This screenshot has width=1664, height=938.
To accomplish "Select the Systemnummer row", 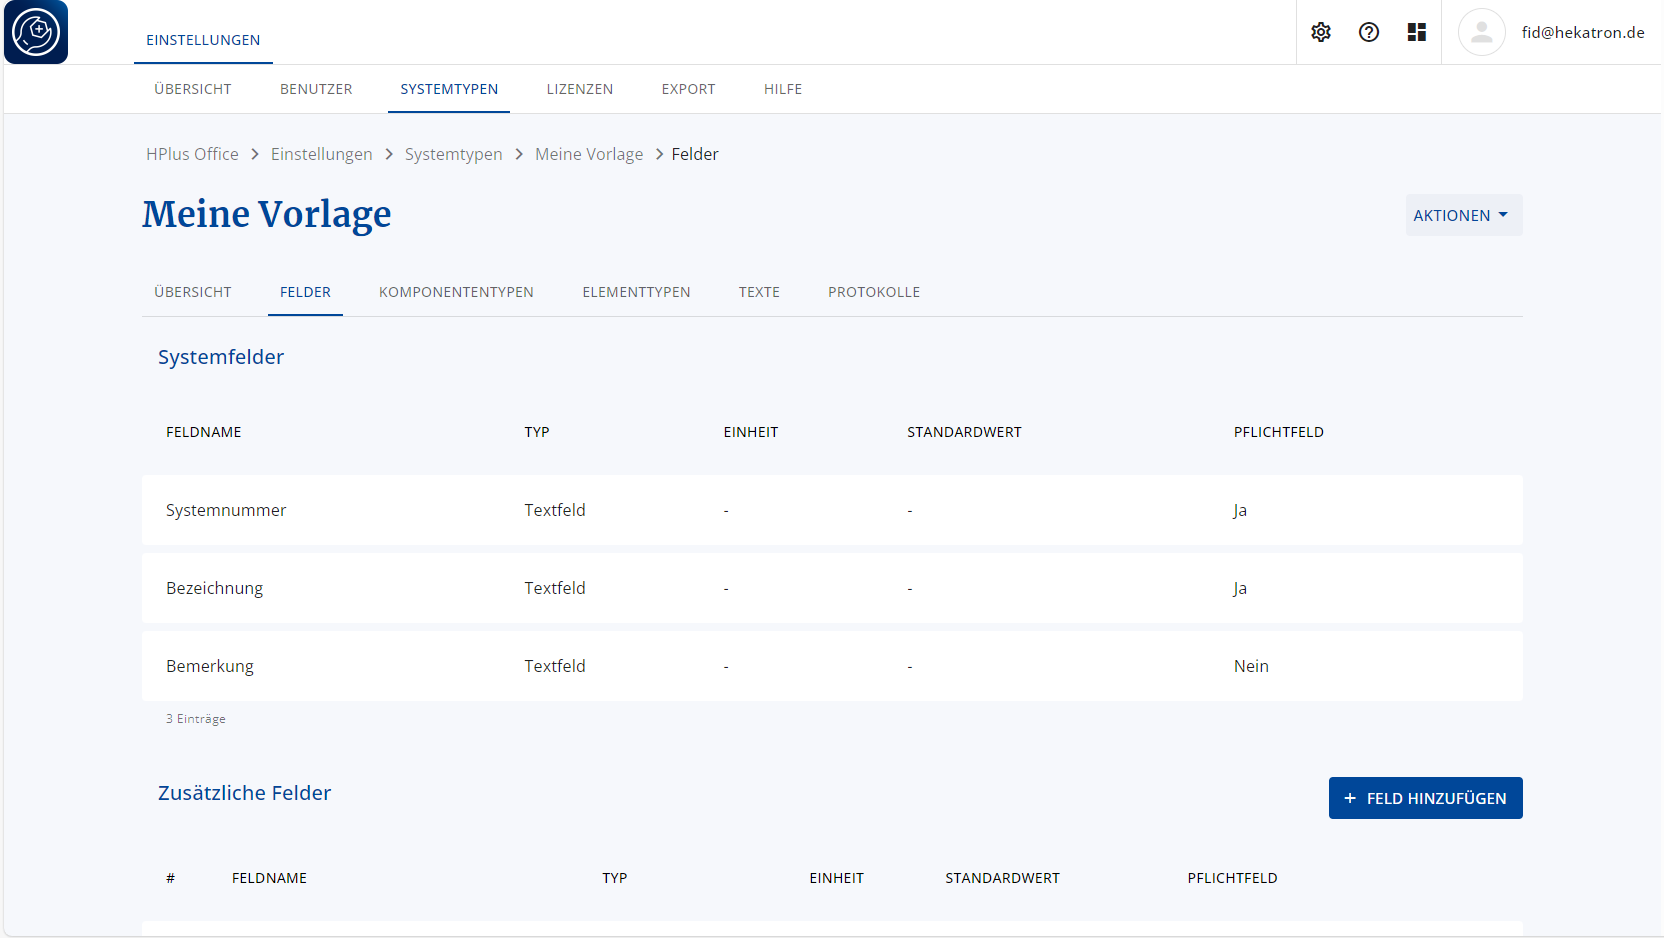I will coord(832,510).
